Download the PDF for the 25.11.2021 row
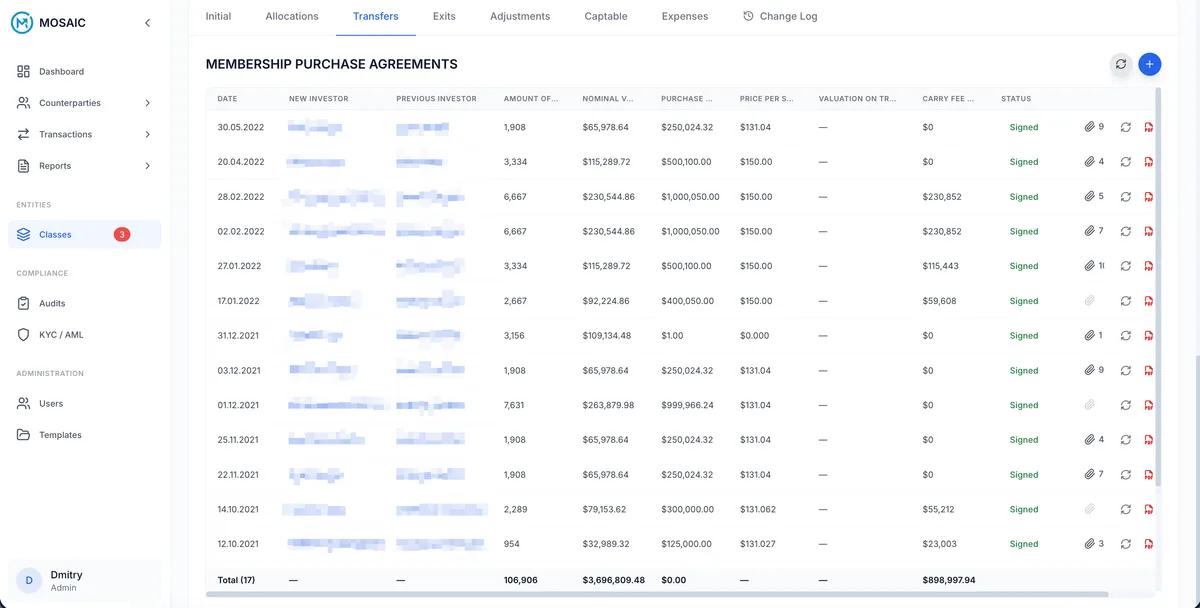The width and height of the screenshot is (1200, 608). click(x=1149, y=440)
